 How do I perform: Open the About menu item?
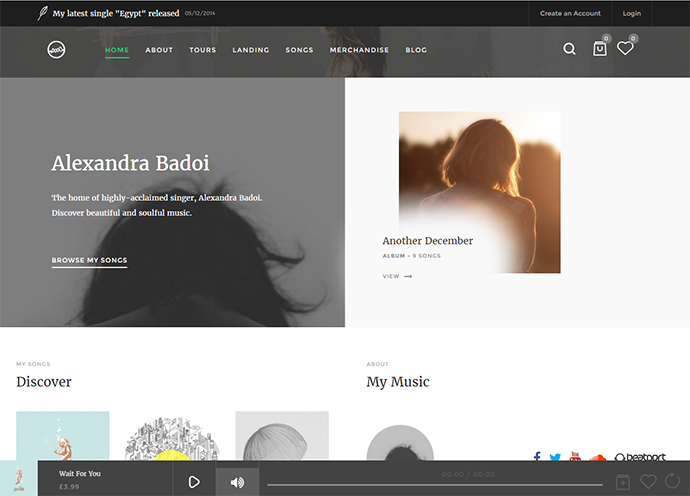pos(159,50)
